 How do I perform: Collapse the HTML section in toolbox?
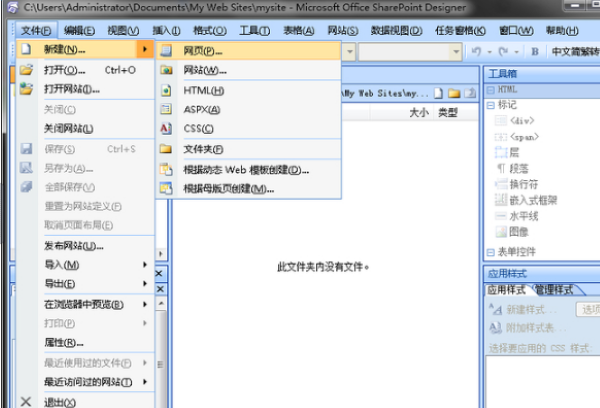click(491, 90)
